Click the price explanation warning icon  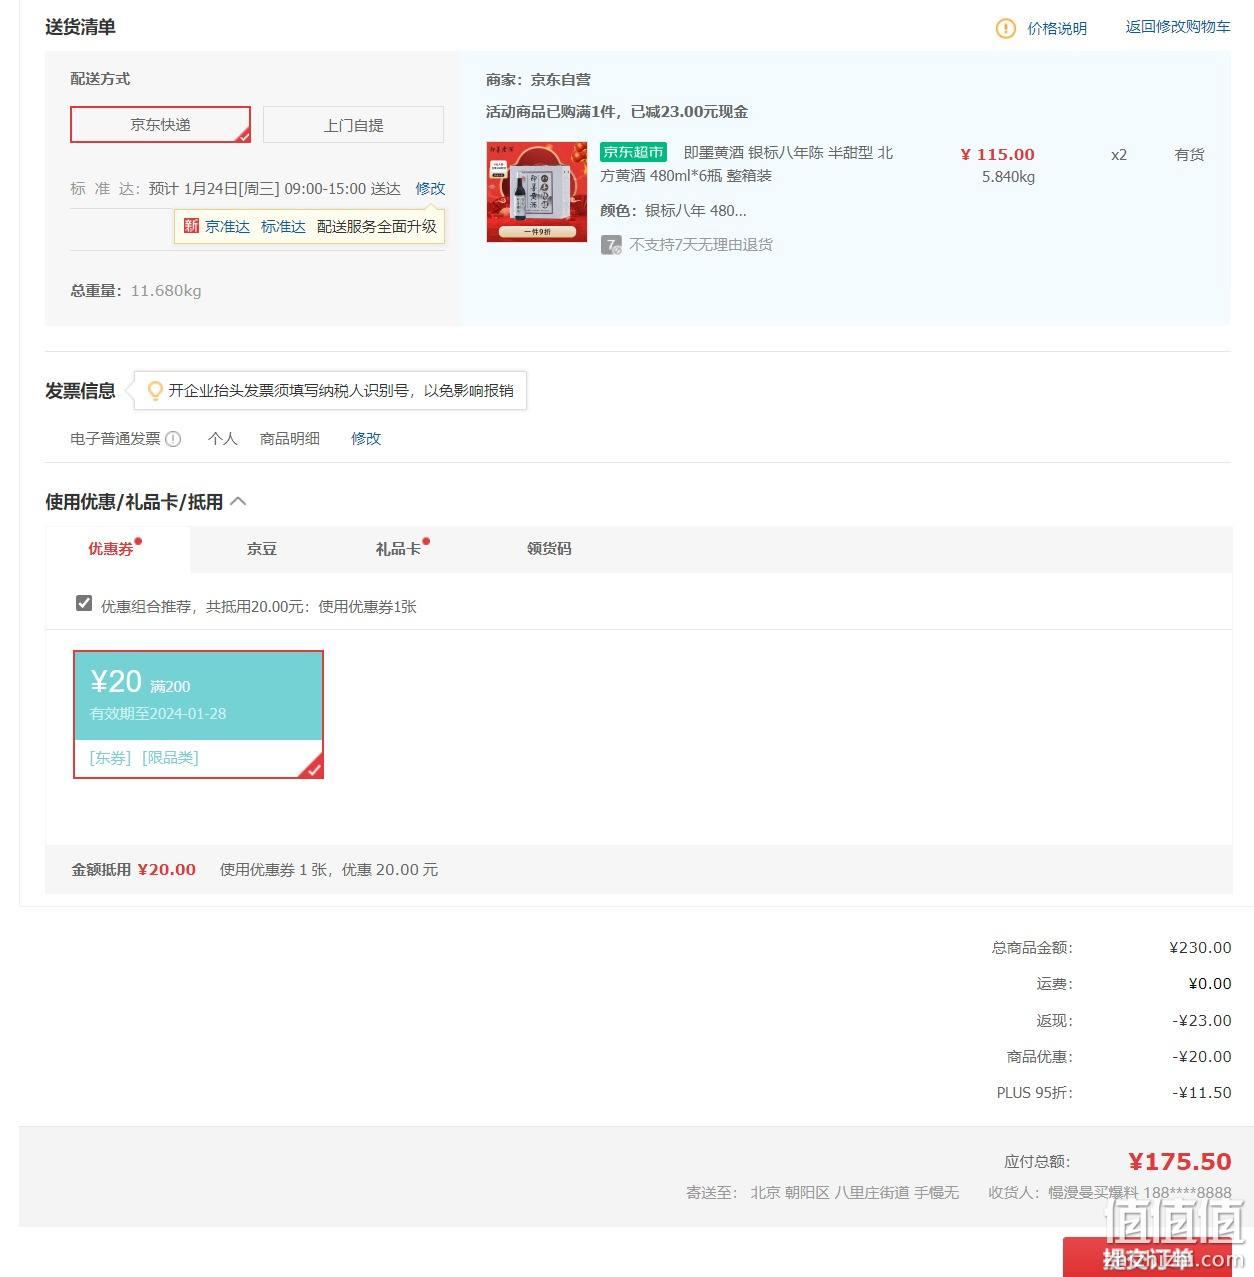click(x=1006, y=28)
